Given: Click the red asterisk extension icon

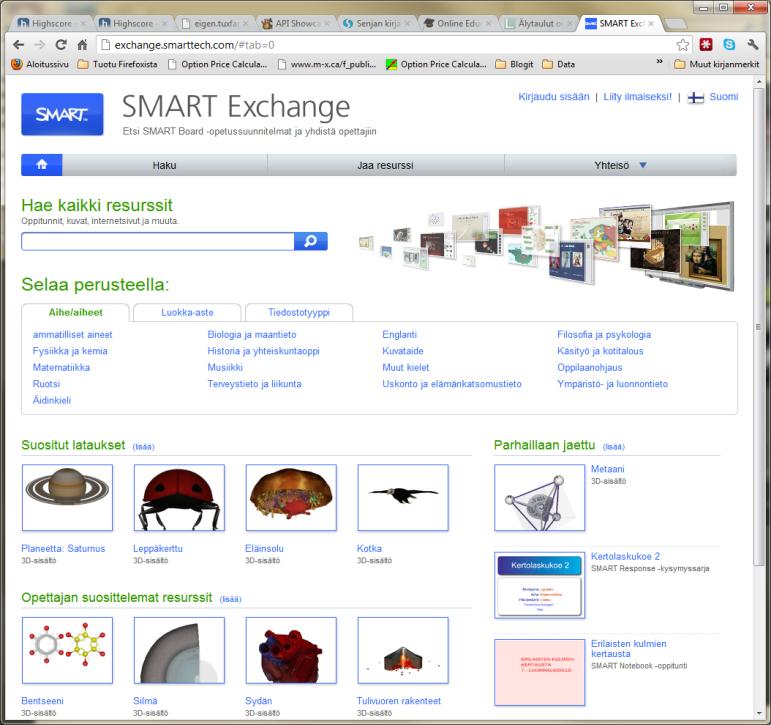Looking at the screenshot, I should [706, 45].
